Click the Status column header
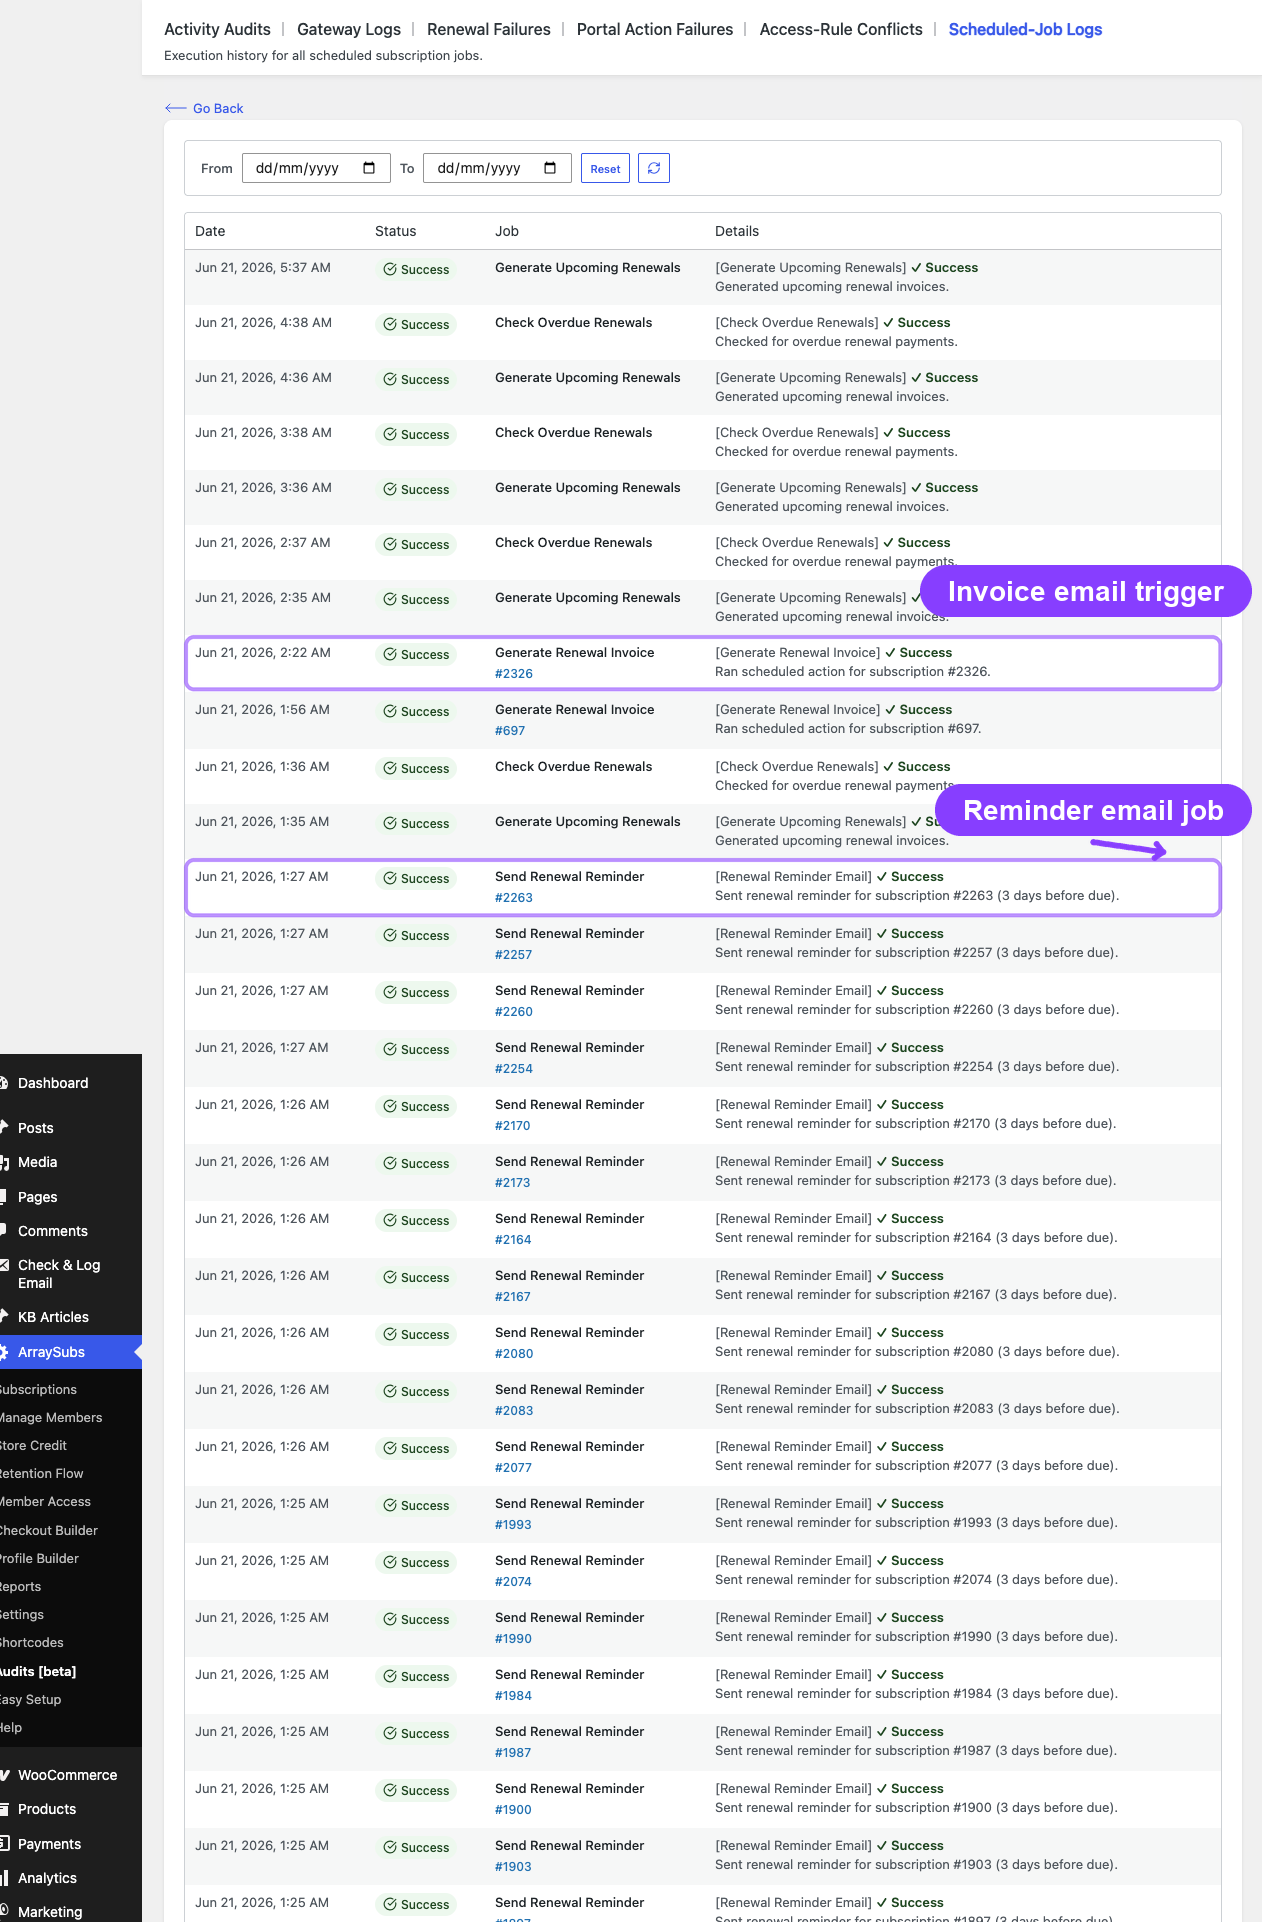1262x1922 pixels. pyautogui.click(x=395, y=231)
